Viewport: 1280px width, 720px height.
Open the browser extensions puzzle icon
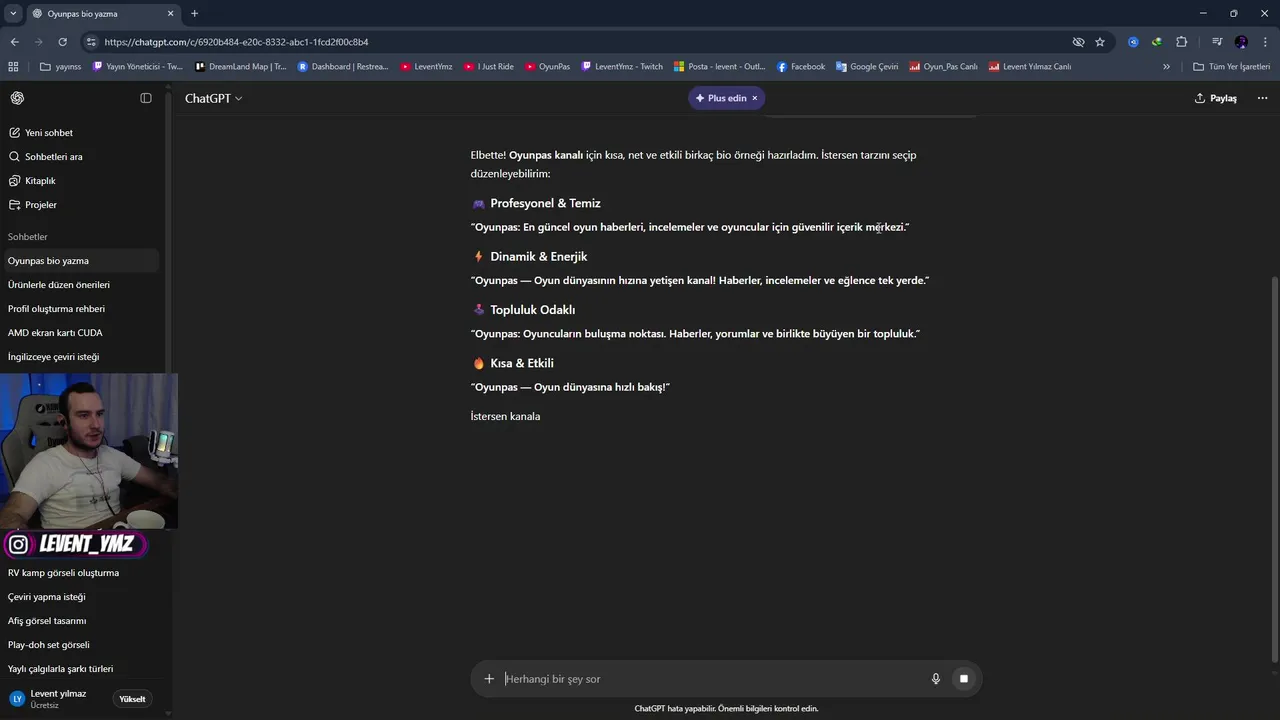1181,42
